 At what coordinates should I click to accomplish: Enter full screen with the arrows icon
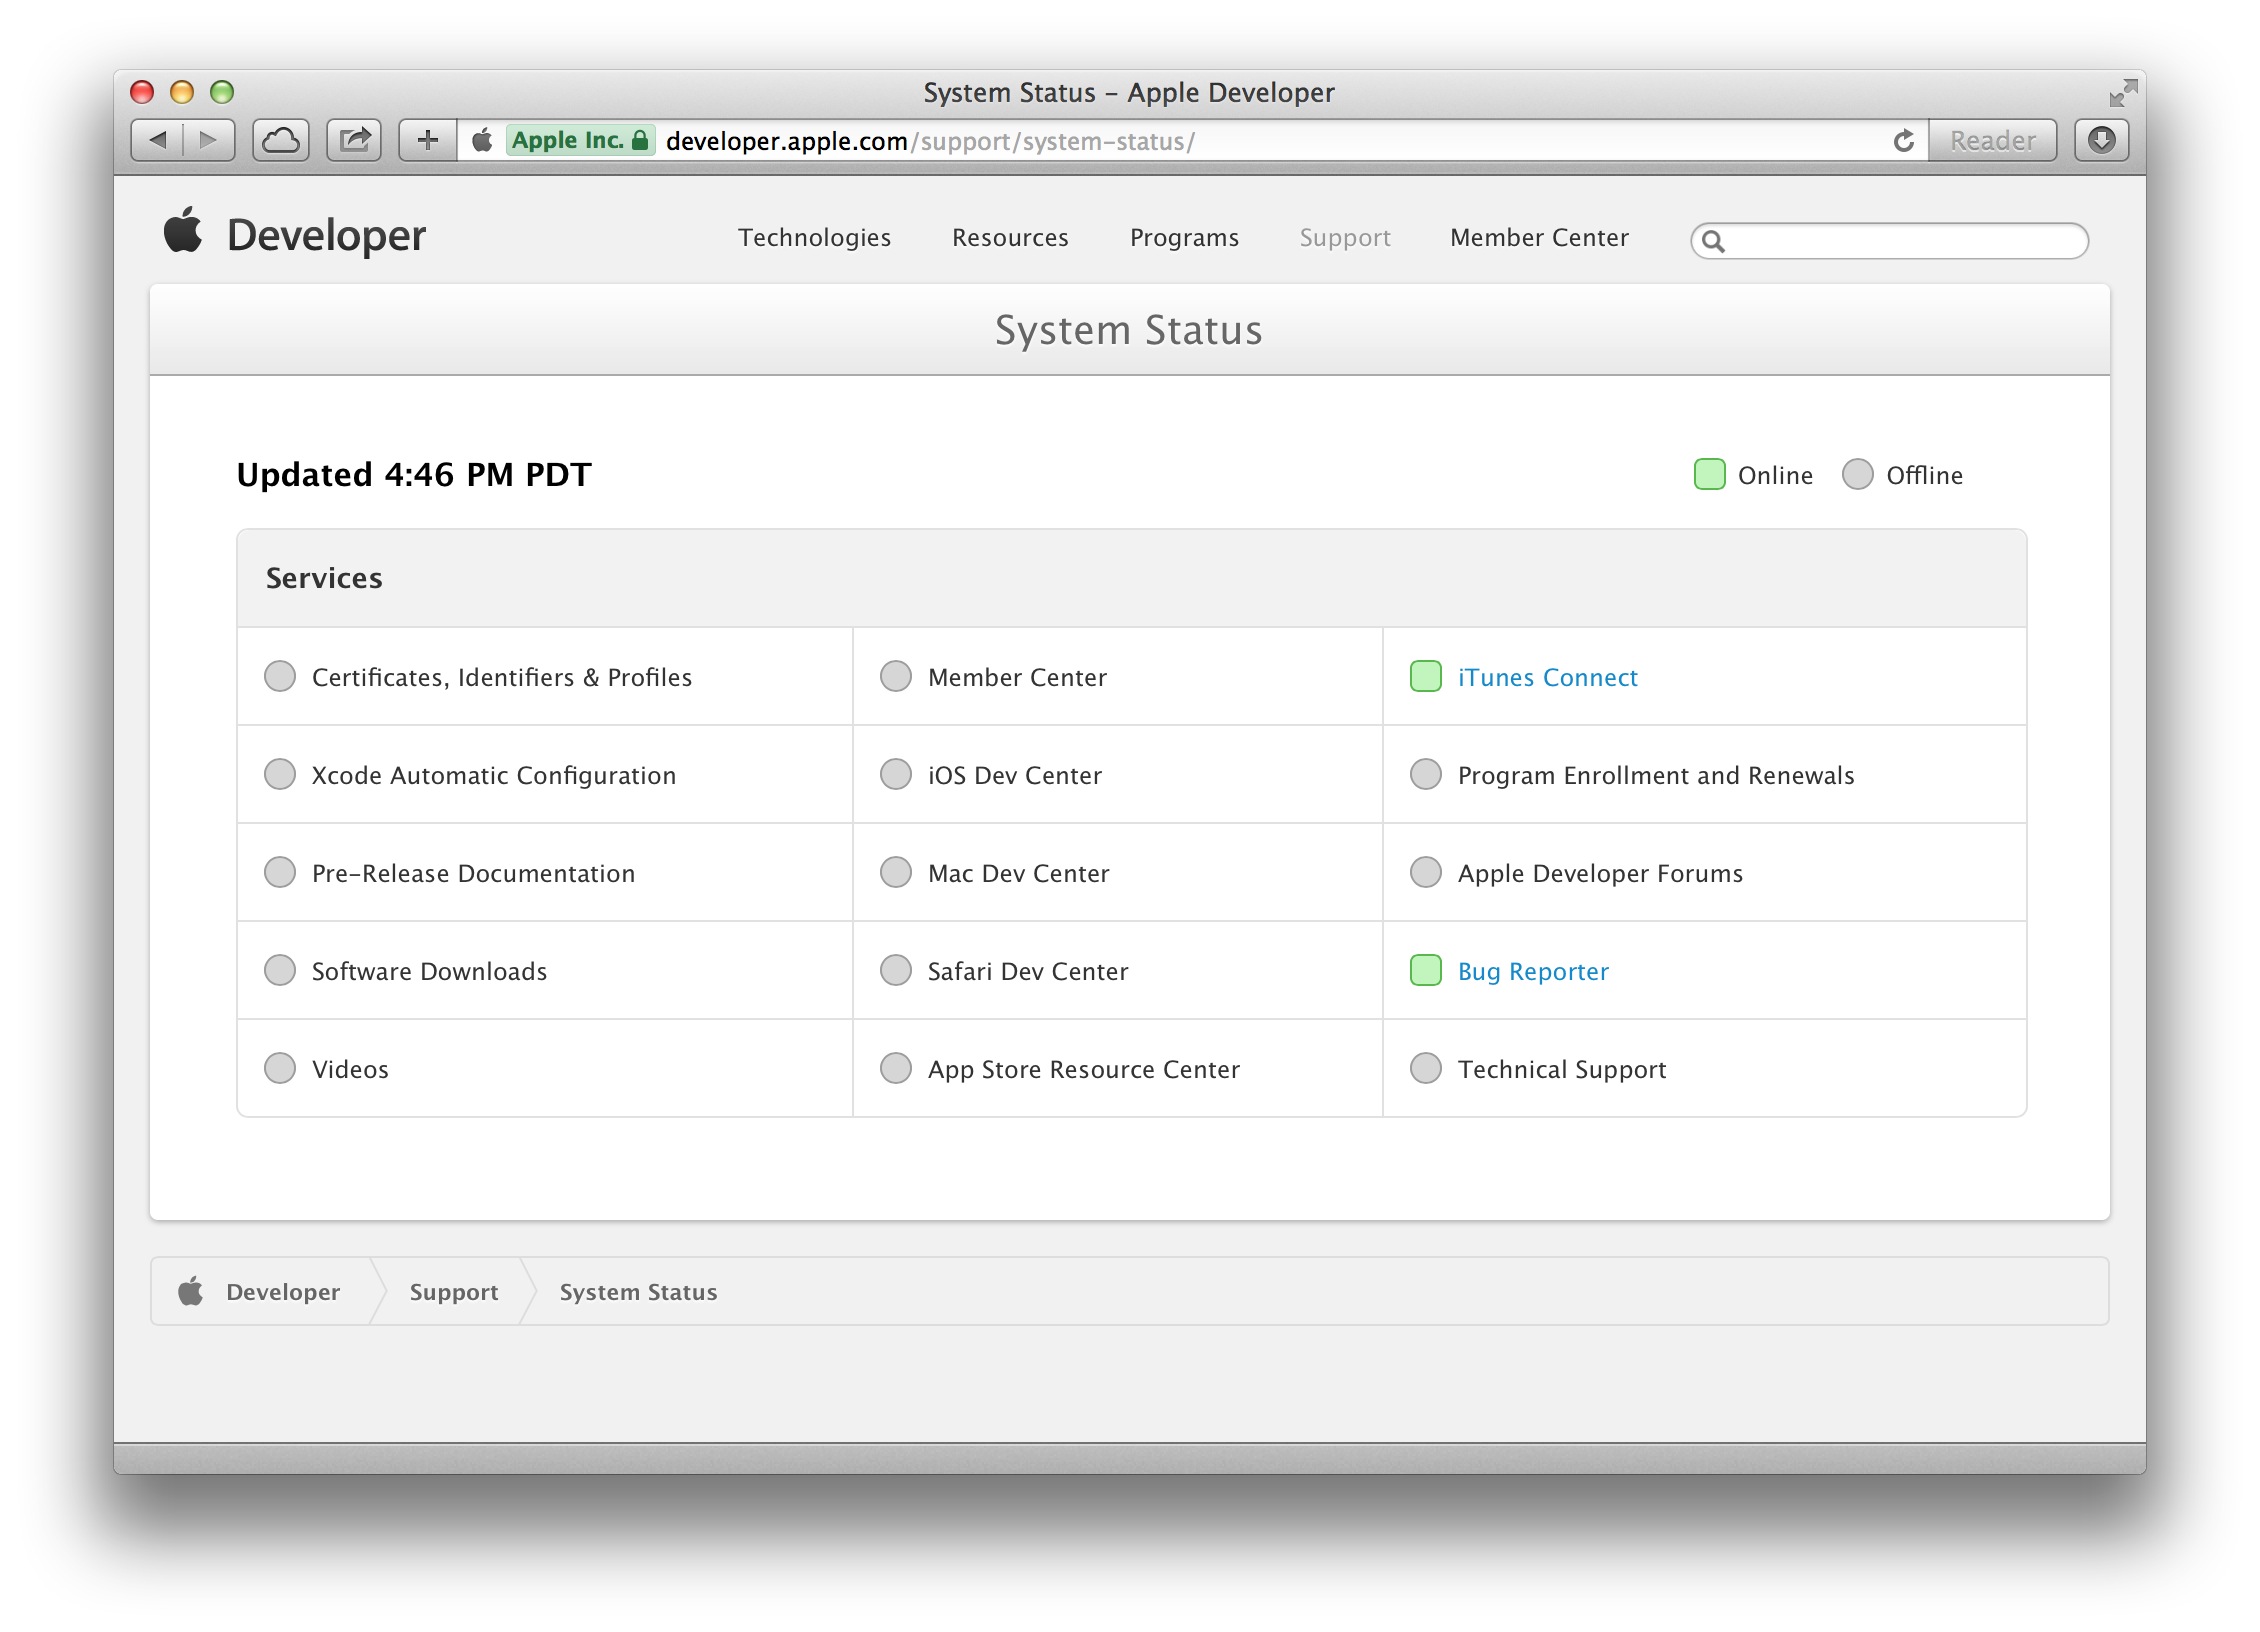pyautogui.click(x=2122, y=93)
